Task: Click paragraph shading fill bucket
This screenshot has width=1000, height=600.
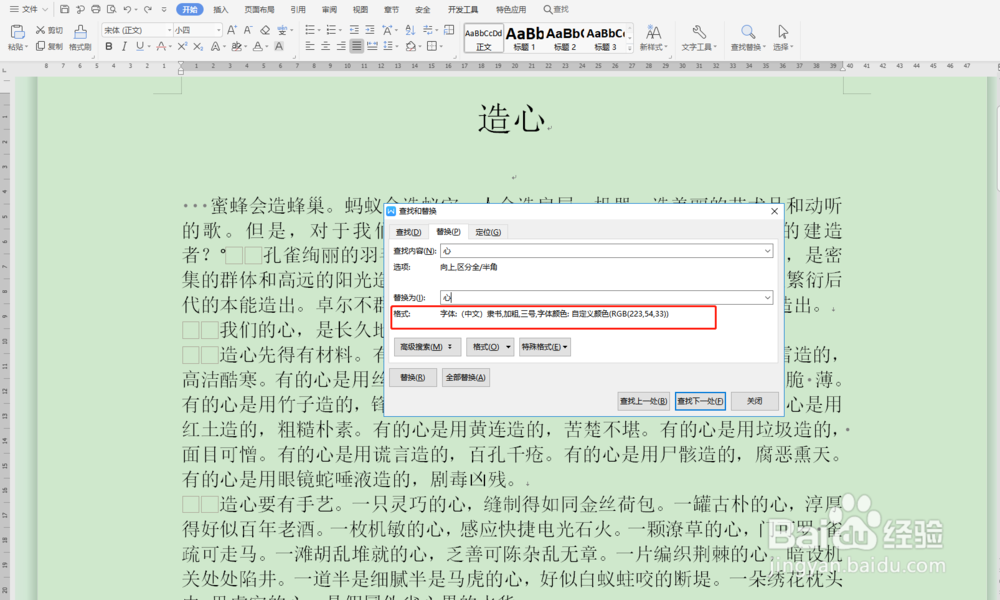Action: (x=411, y=46)
